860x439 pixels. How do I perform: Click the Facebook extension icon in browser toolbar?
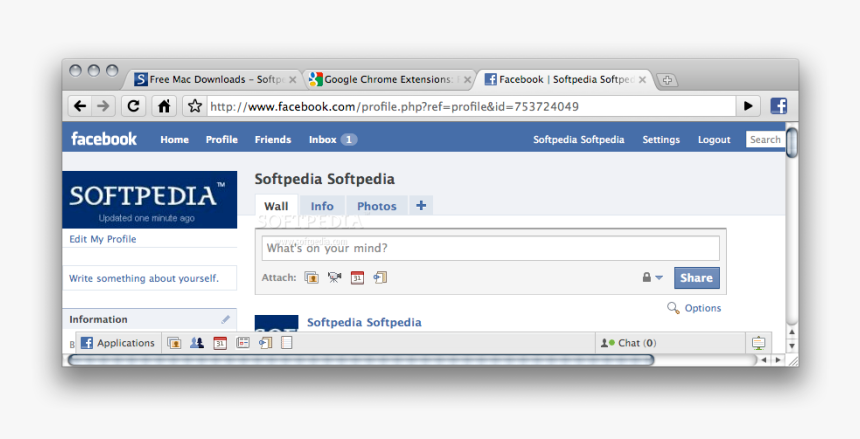click(777, 106)
